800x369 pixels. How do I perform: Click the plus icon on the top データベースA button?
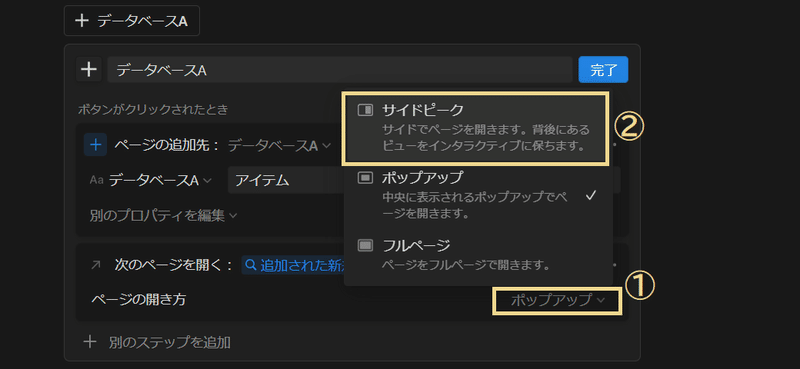[x=82, y=21]
